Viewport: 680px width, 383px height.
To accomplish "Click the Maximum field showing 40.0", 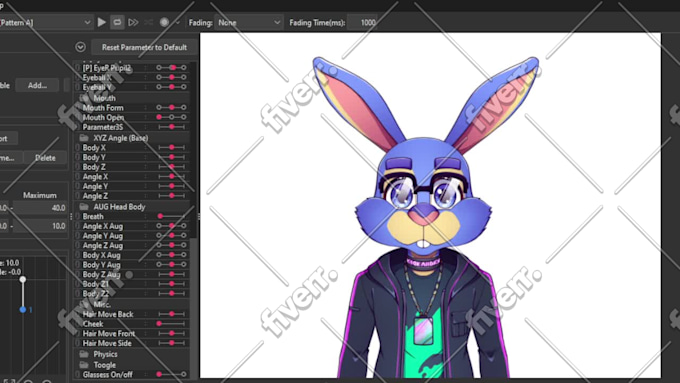I will pyautogui.click(x=39, y=208).
